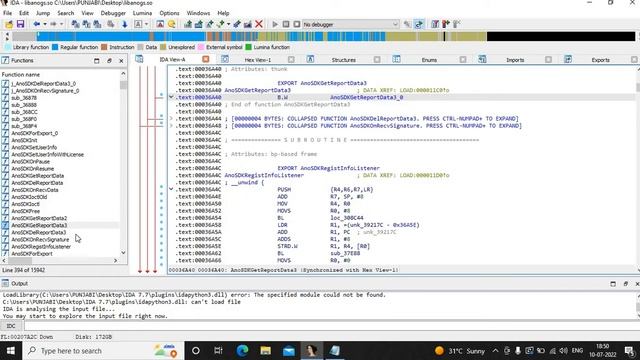Click the Instruction legend swatch
Image resolution: width=640 pixels, height=360 pixels.
pyautogui.click(x=104, y=47)
